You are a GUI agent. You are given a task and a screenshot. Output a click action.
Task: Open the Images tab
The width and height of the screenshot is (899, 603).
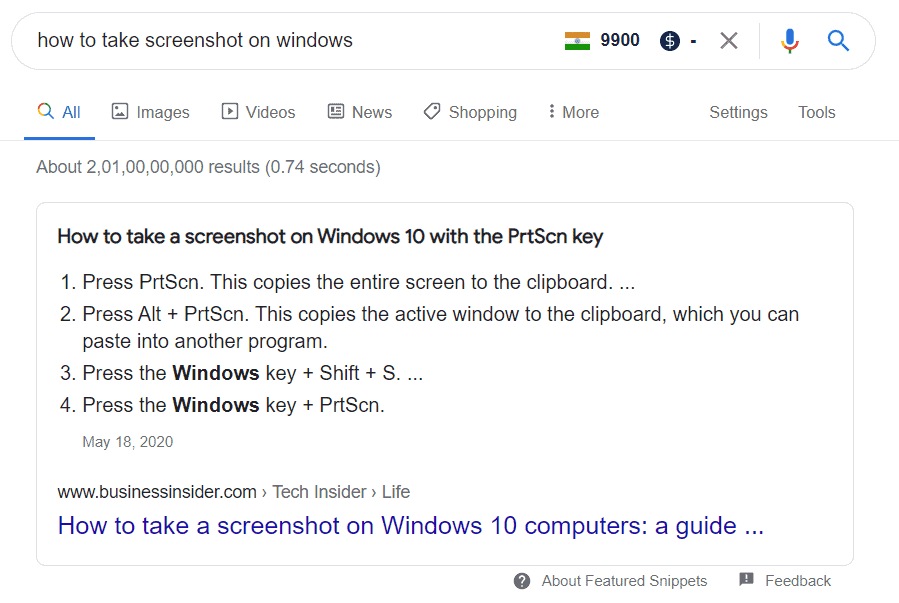150,112
